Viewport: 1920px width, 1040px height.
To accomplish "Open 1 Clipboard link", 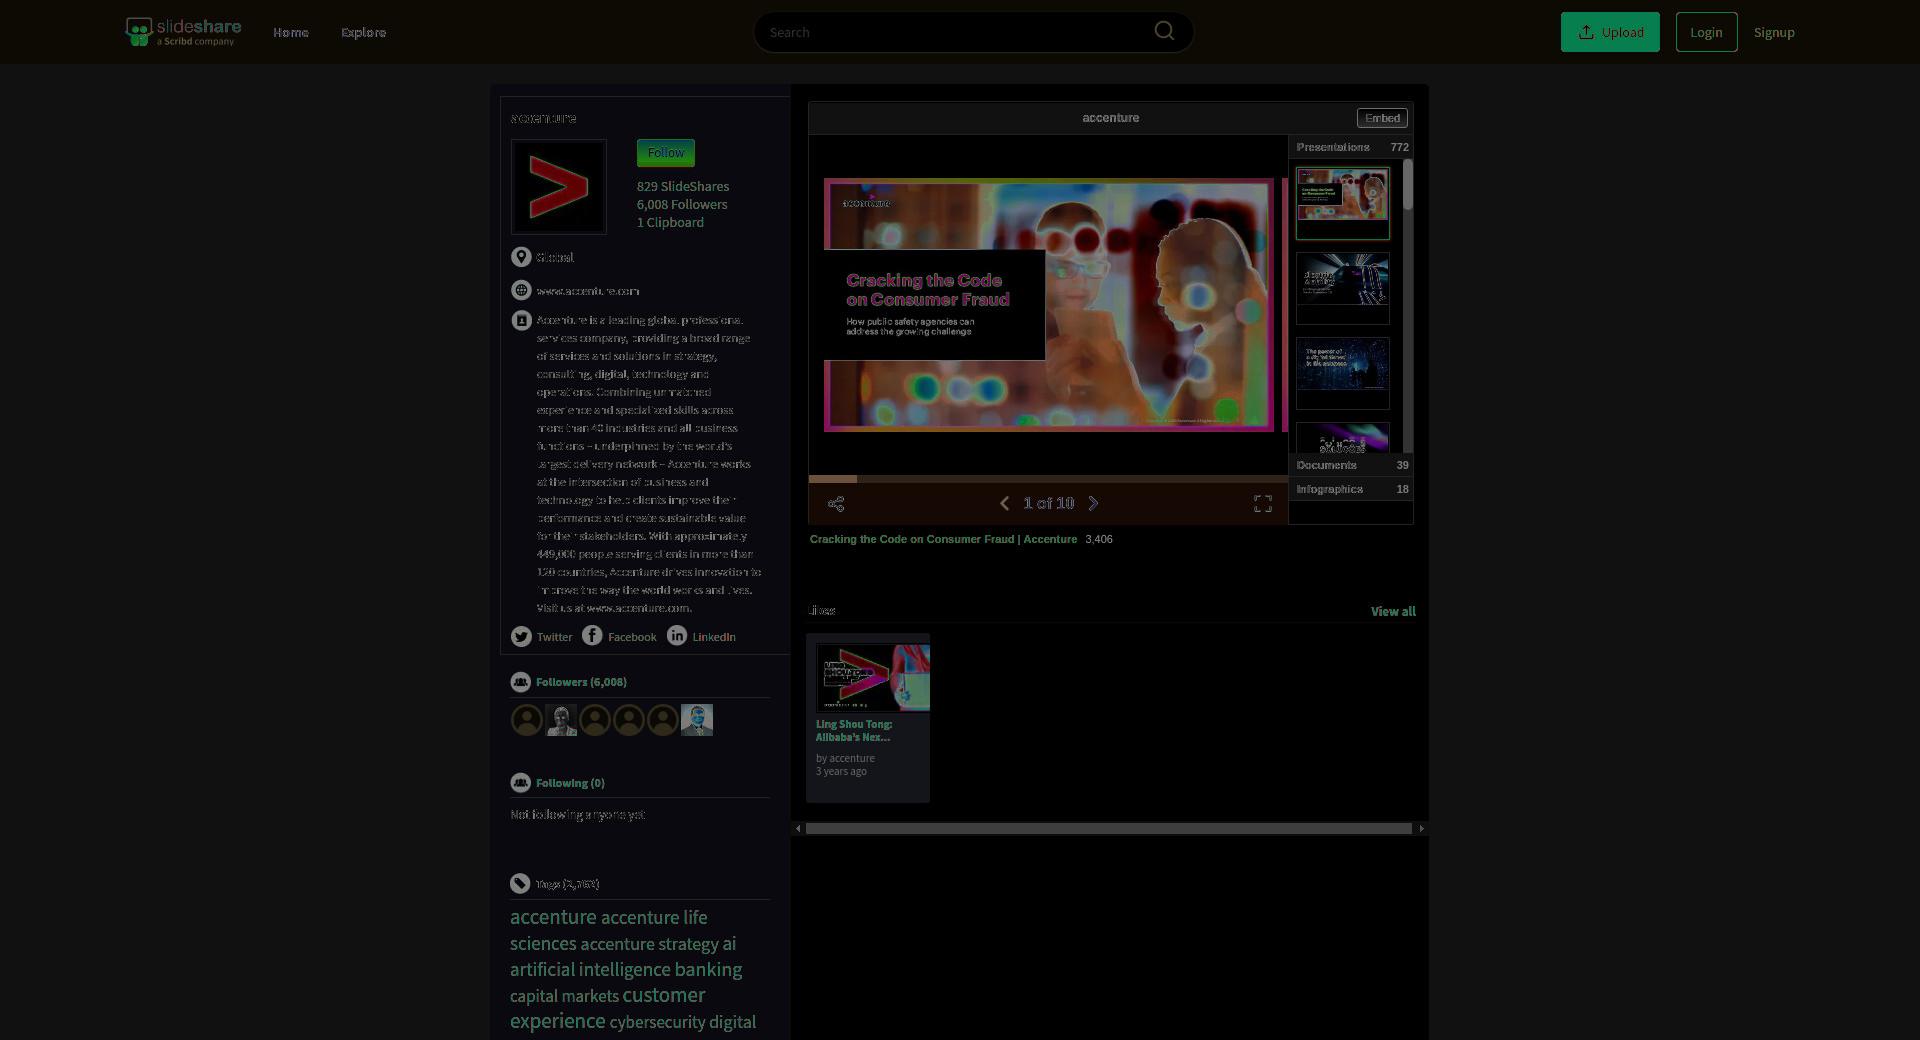I will [670, 222].
